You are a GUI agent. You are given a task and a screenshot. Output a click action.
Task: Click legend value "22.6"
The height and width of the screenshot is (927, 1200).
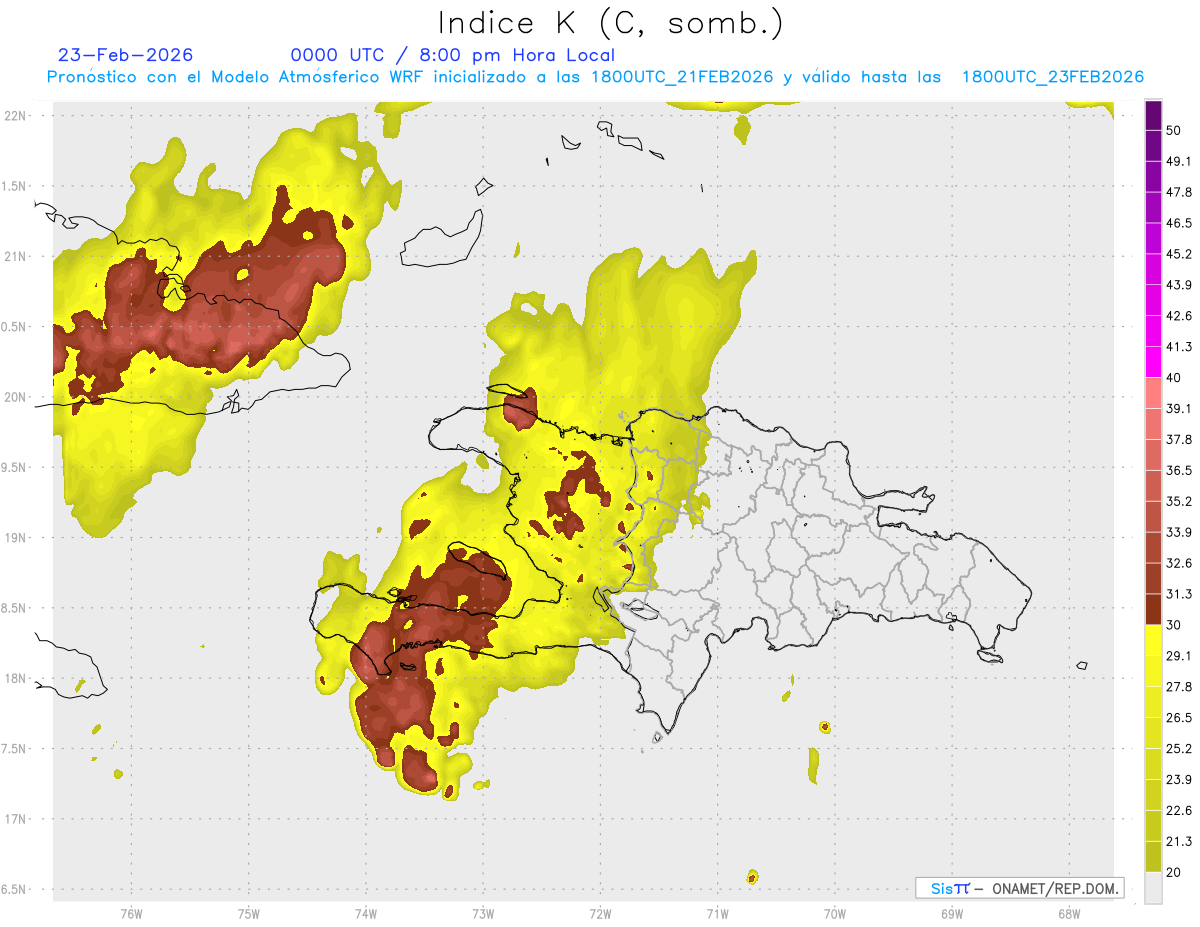pos(1179,810)
